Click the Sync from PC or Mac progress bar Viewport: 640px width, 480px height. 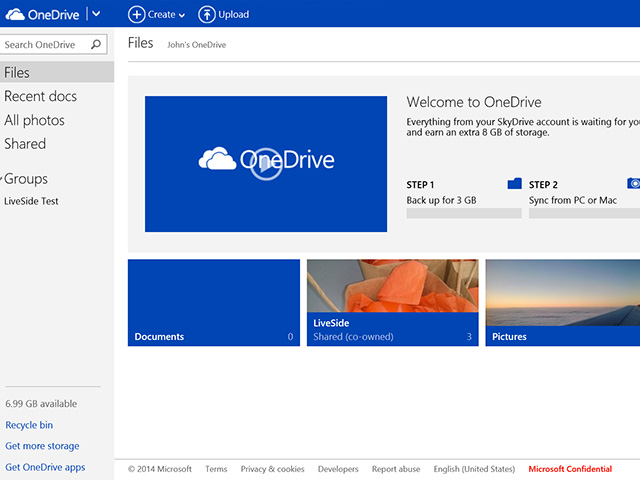tap(584, 213)
